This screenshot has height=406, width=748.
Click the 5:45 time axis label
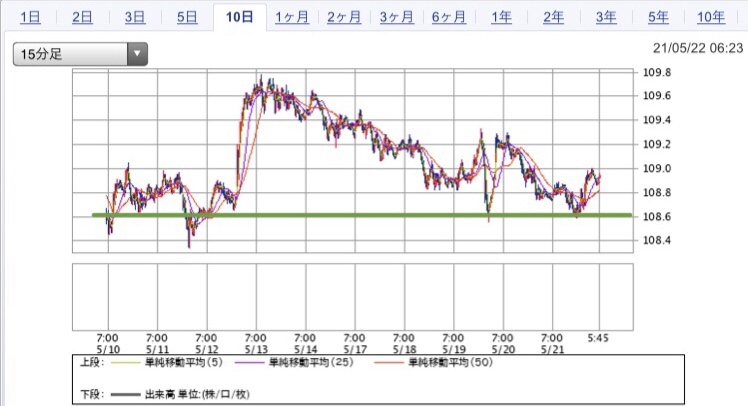(598, 338)
